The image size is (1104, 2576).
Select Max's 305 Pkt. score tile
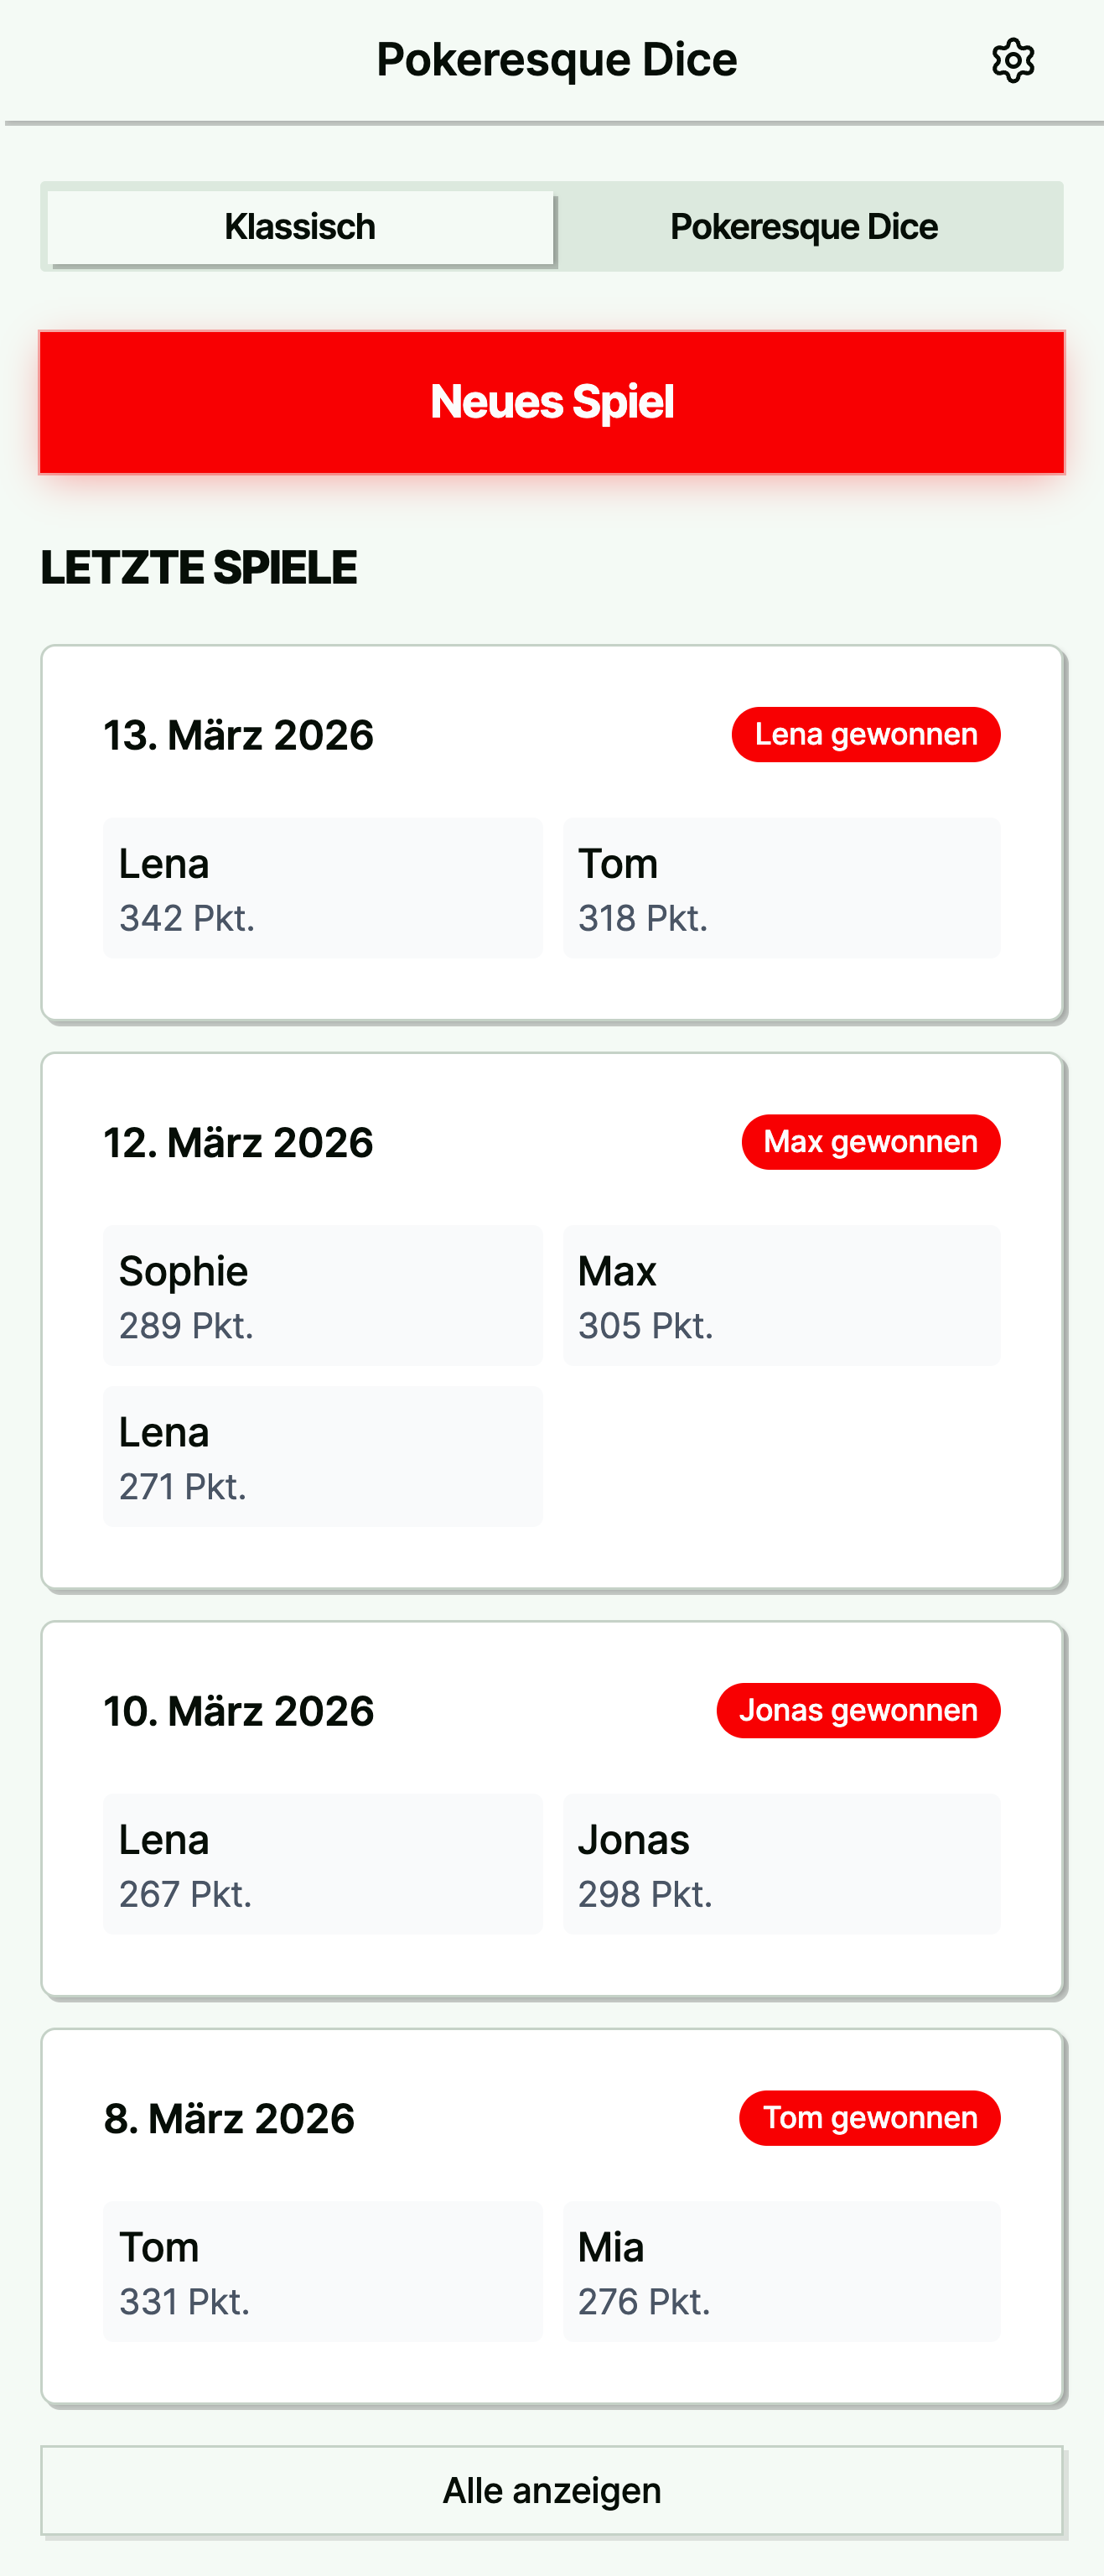pos(781,1295)
